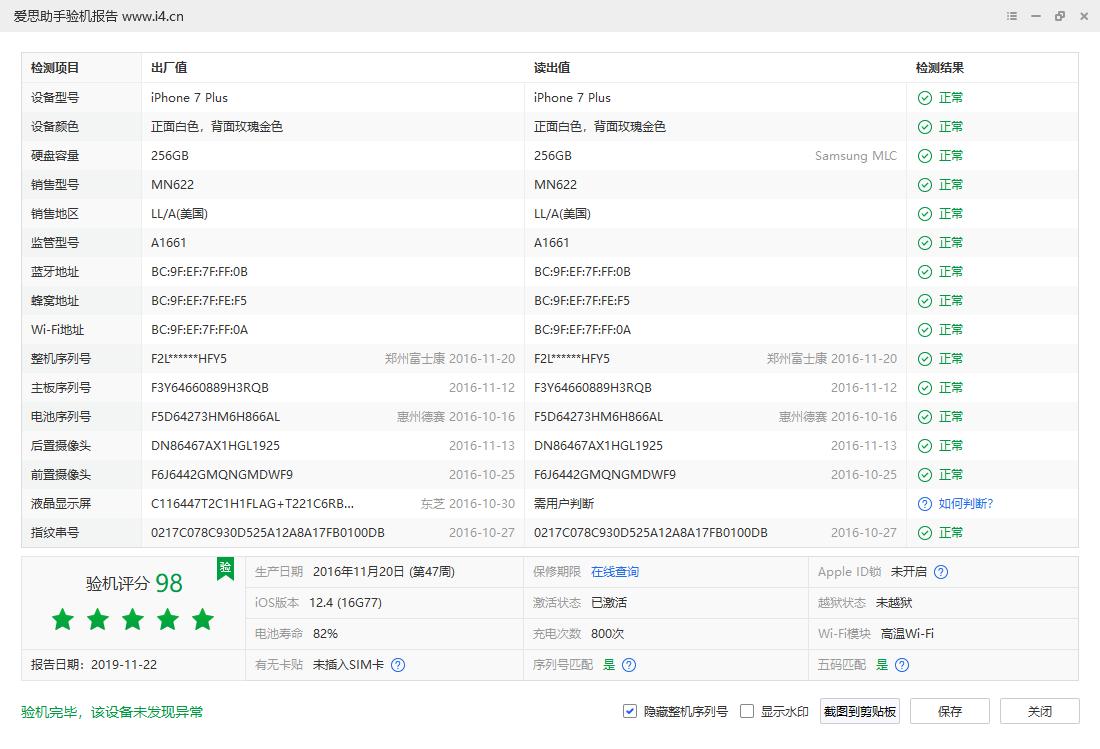Click the question icon next to 未插入SIM卡
1100x749 pixels.
point(397,664)
